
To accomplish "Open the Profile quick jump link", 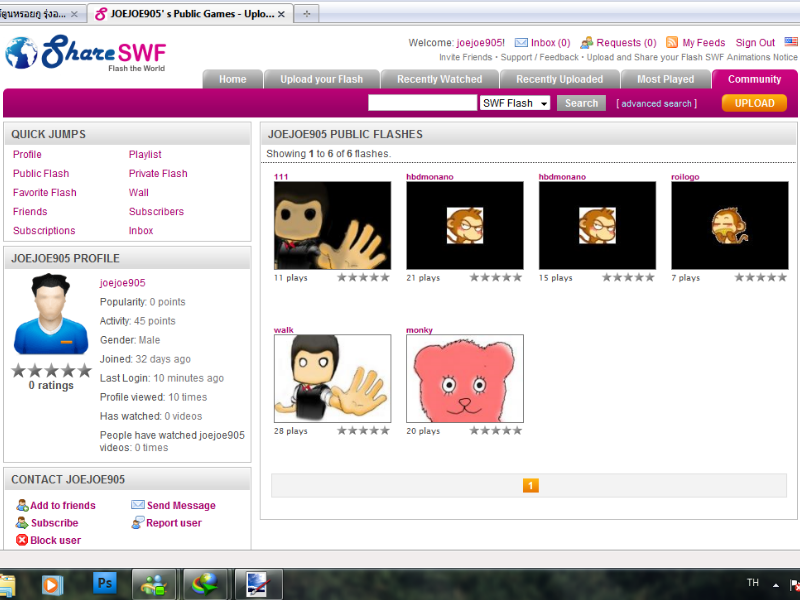I will [x=27, y=154].
